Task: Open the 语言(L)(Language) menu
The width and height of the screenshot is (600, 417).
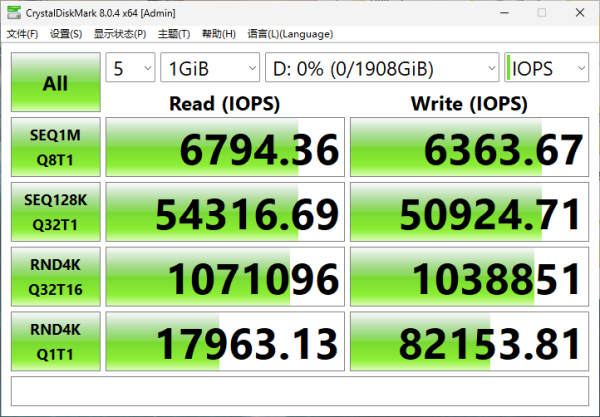Action: click(290, 34)
